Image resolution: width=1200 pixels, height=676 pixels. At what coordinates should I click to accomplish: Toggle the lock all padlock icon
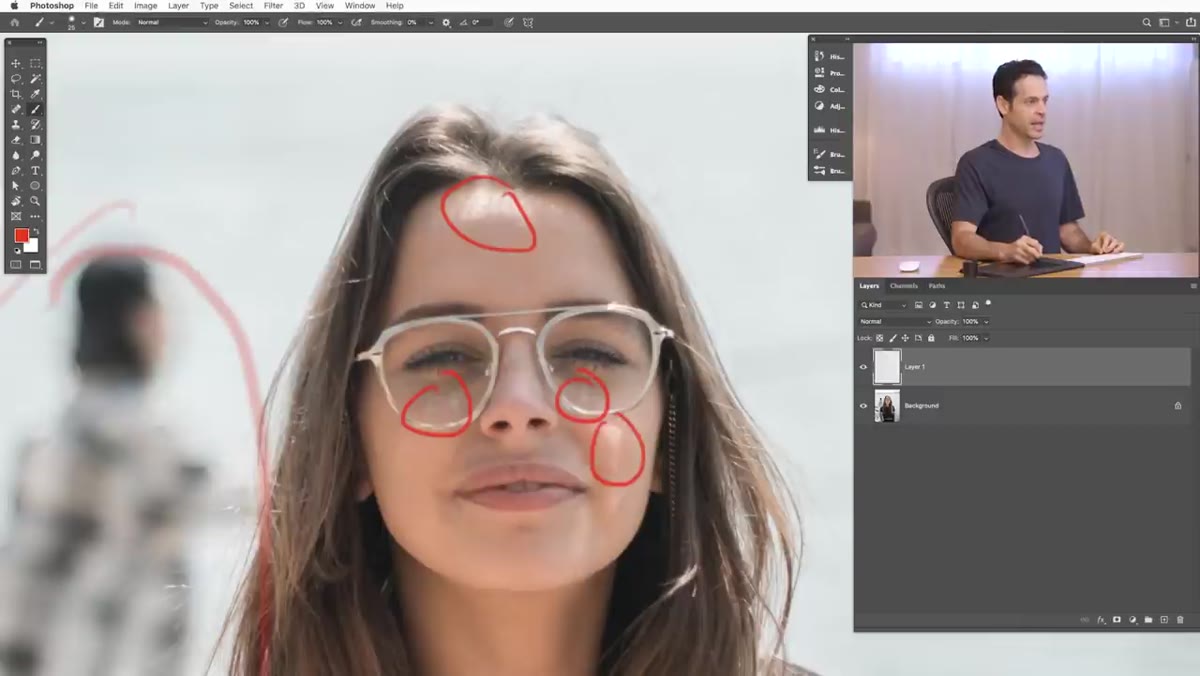[x=931, y=338]
